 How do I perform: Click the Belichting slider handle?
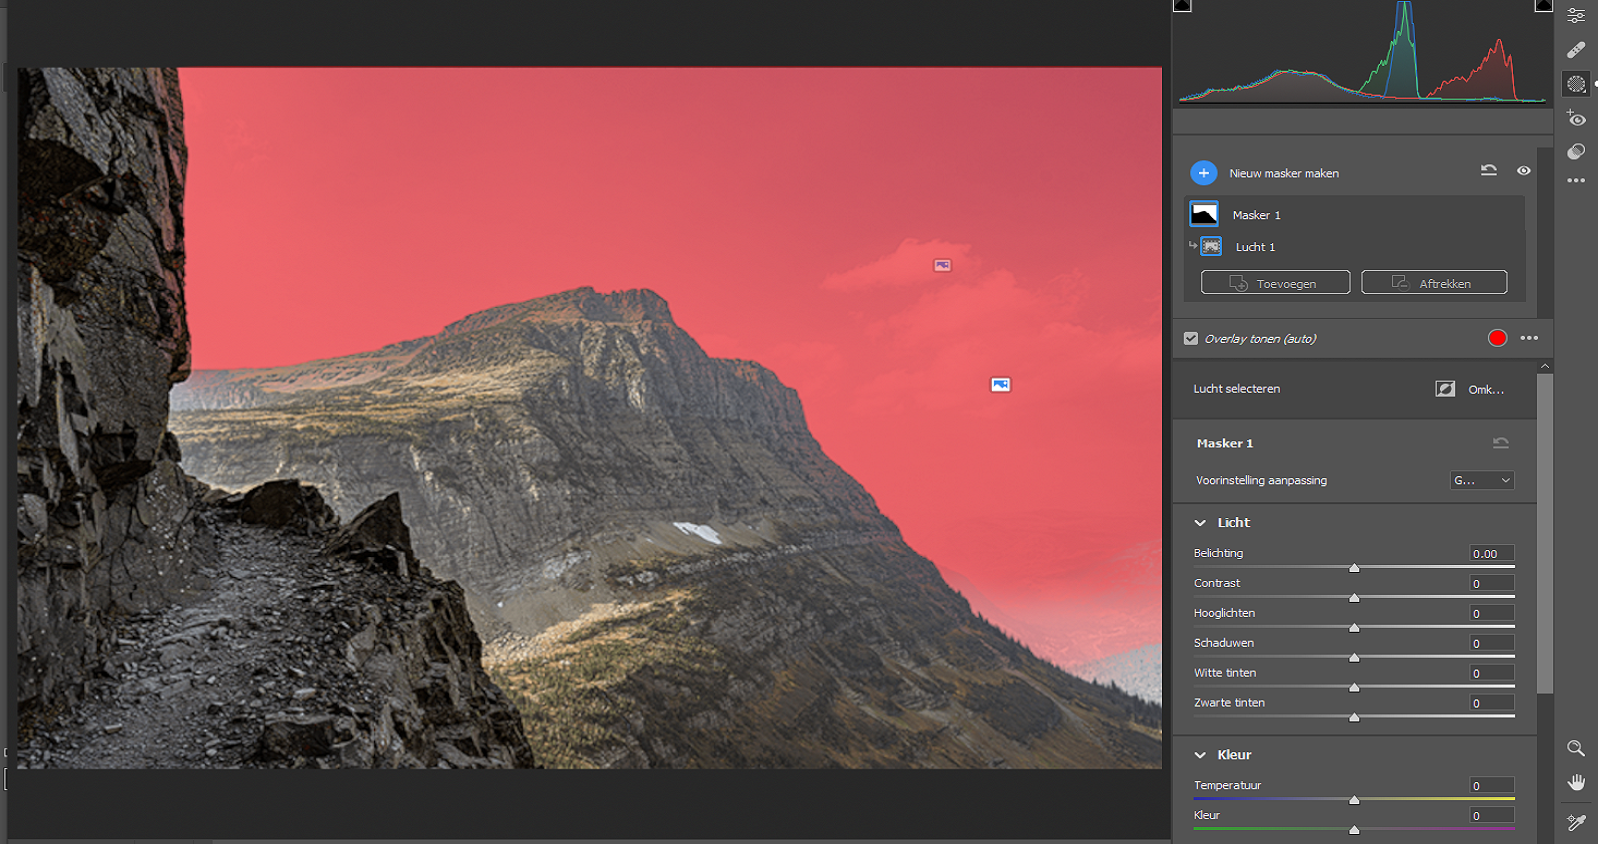point(1354,568)
